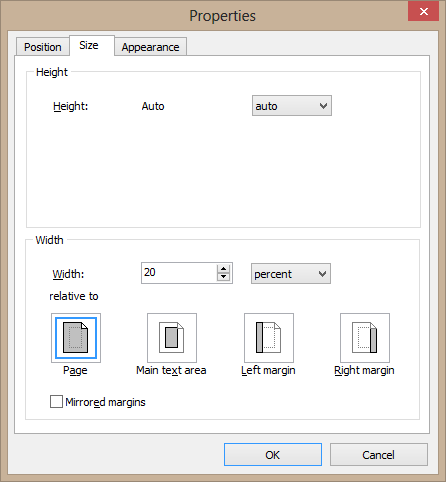
Task: Choose the Right margin icon
Action: pyautogui.click(x=365, y=338)
